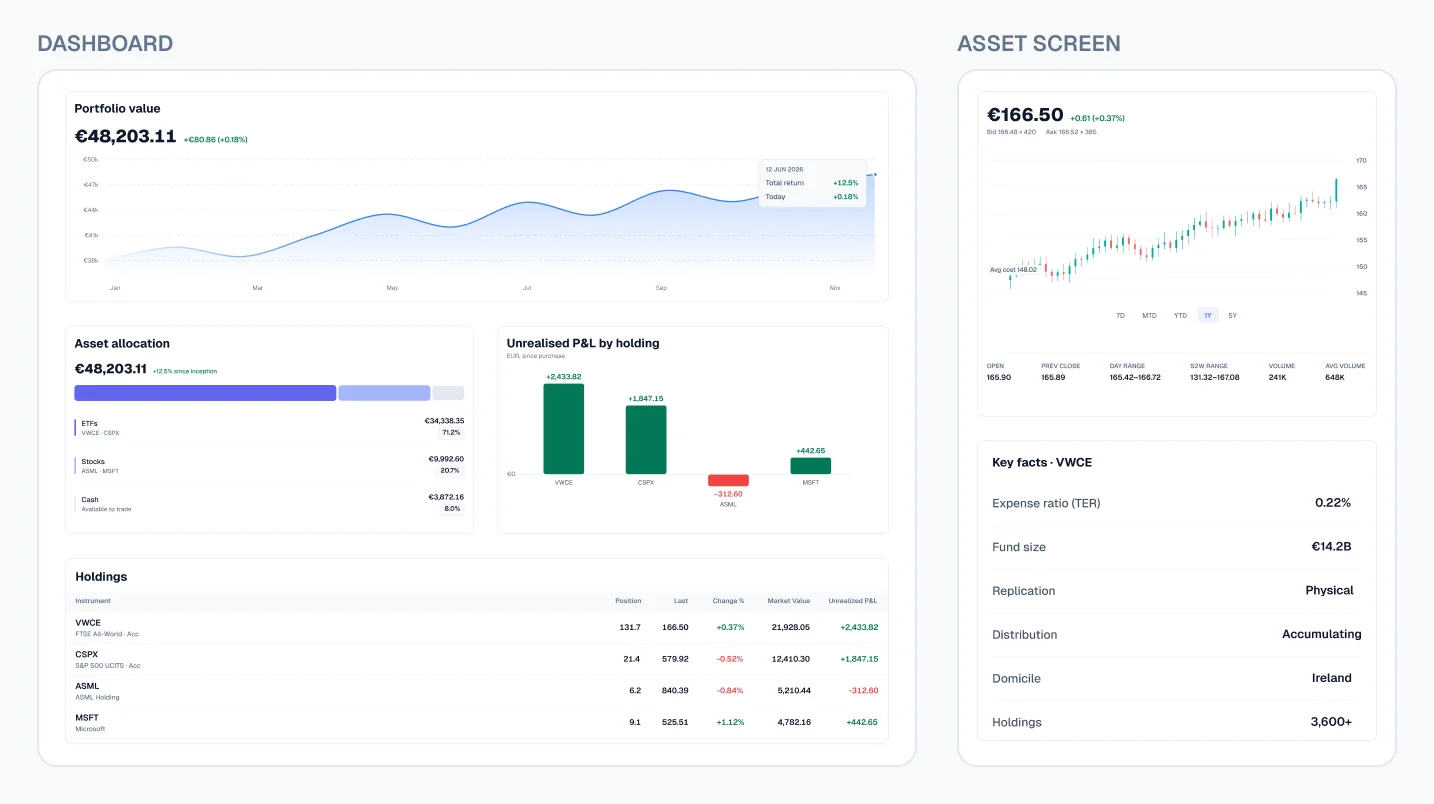Click the '+0.61 (+0.37%)' price change text
The width and height of the screenshot is (1434, 804).
click(x=1098, y=118)
